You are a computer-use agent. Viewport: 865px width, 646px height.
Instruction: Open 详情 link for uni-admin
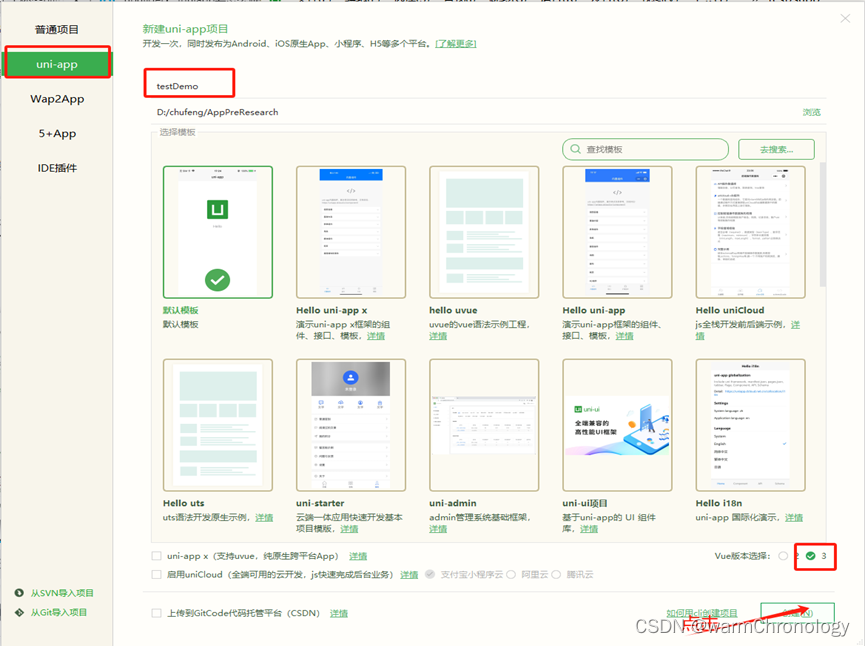coord(438,529)
